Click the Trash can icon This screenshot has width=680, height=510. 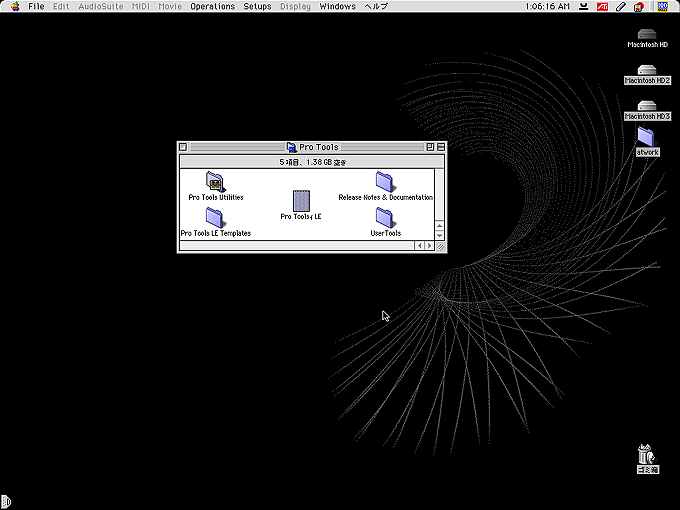pos(647,454)
